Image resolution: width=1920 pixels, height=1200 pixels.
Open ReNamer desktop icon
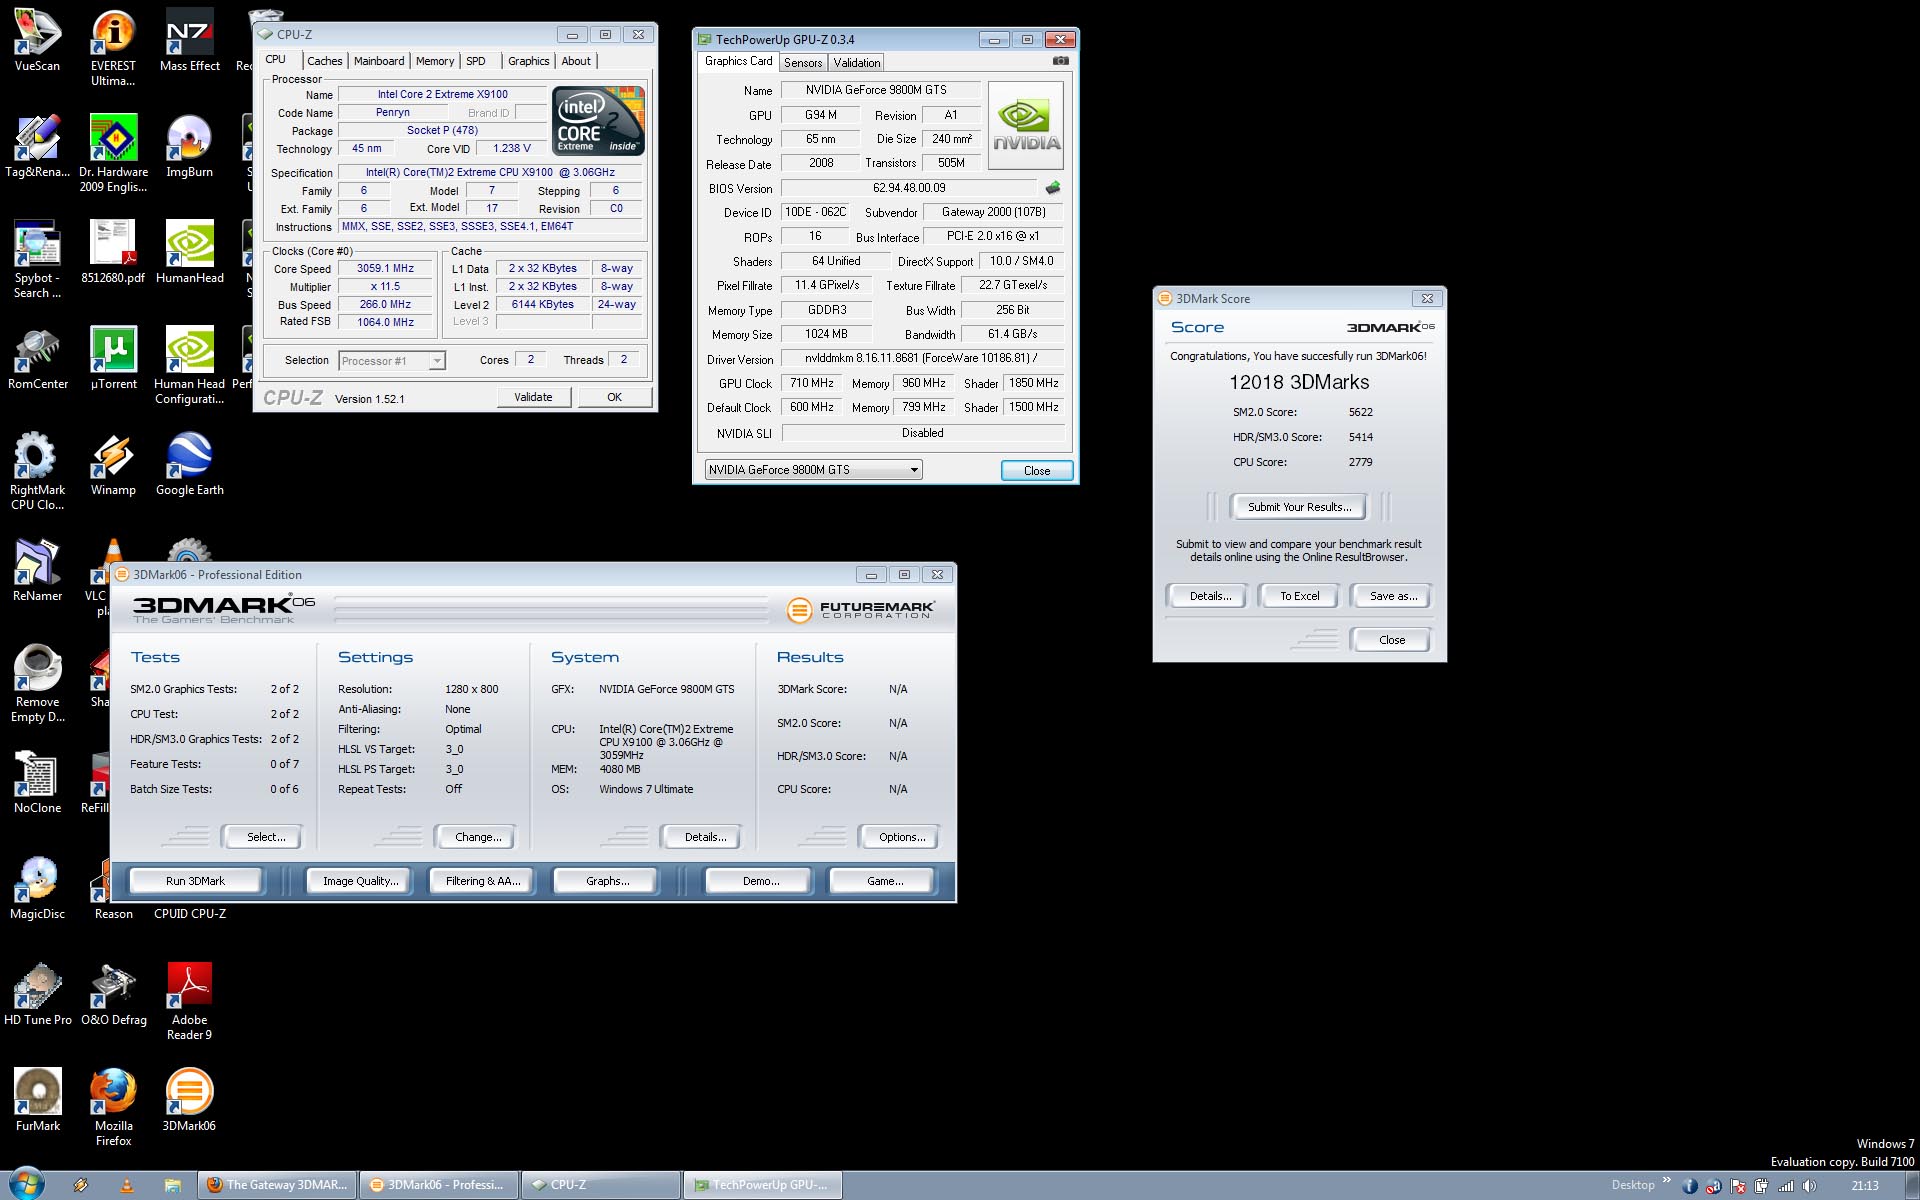click(x=37, y=570)
